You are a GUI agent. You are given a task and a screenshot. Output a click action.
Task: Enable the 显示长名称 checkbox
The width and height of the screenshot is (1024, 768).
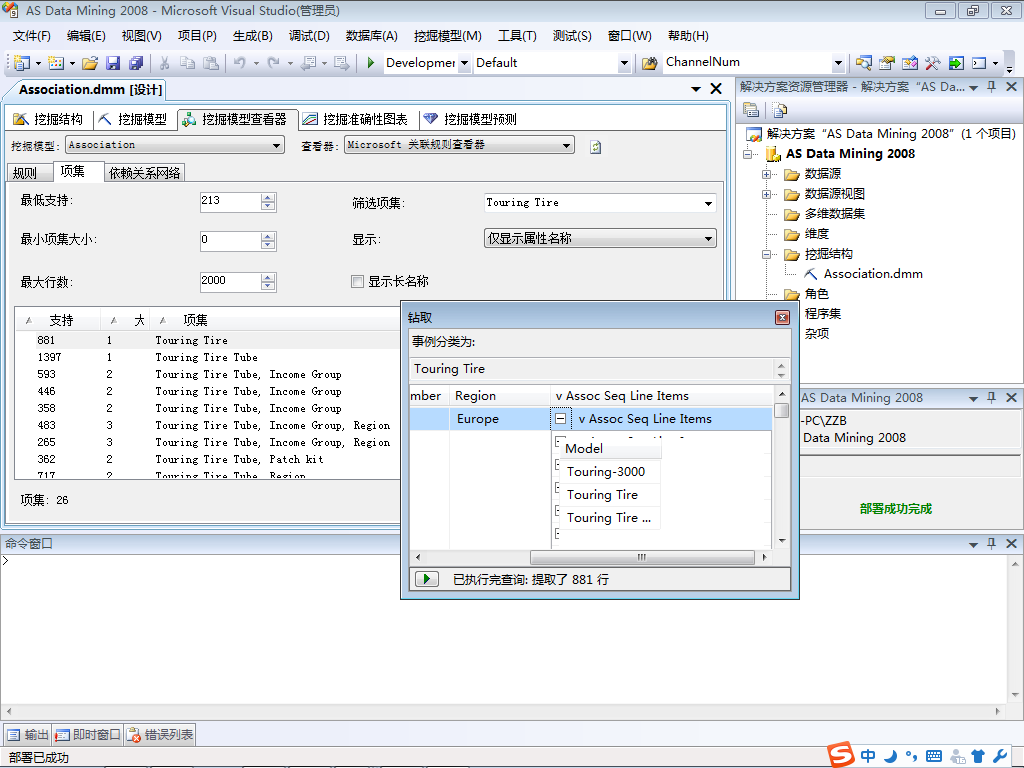click(357, 281)
